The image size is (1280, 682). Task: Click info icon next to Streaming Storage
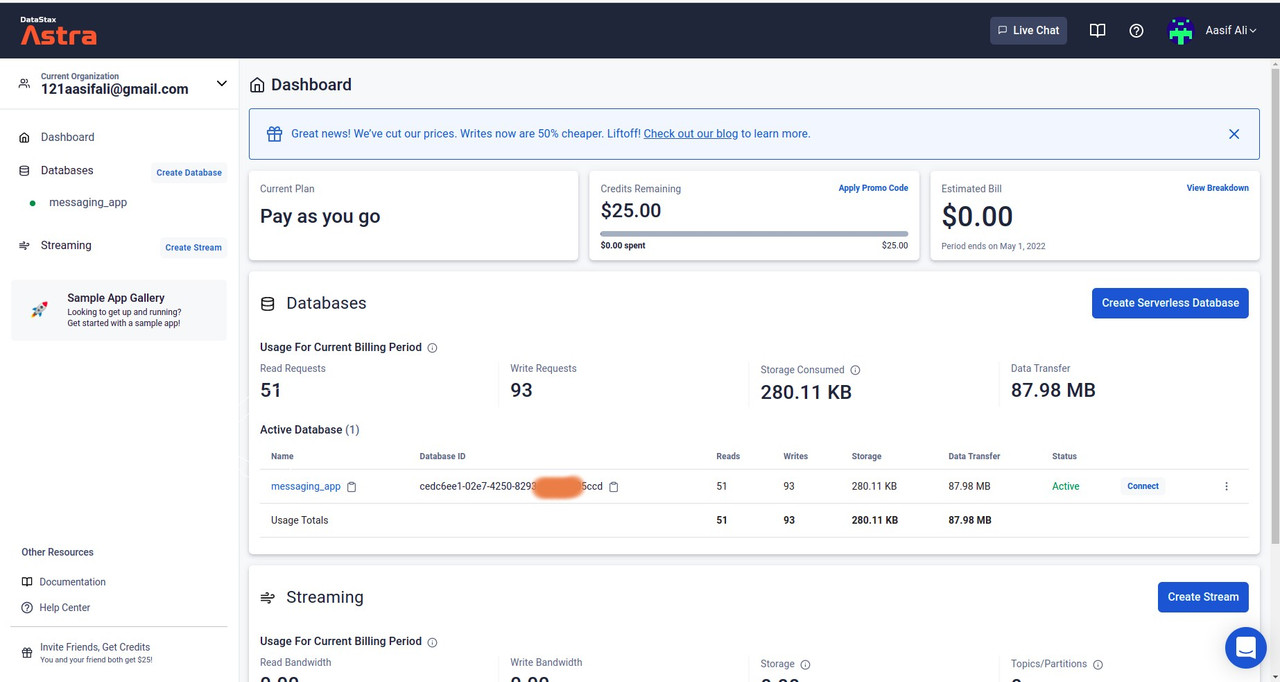pos(805,665)
